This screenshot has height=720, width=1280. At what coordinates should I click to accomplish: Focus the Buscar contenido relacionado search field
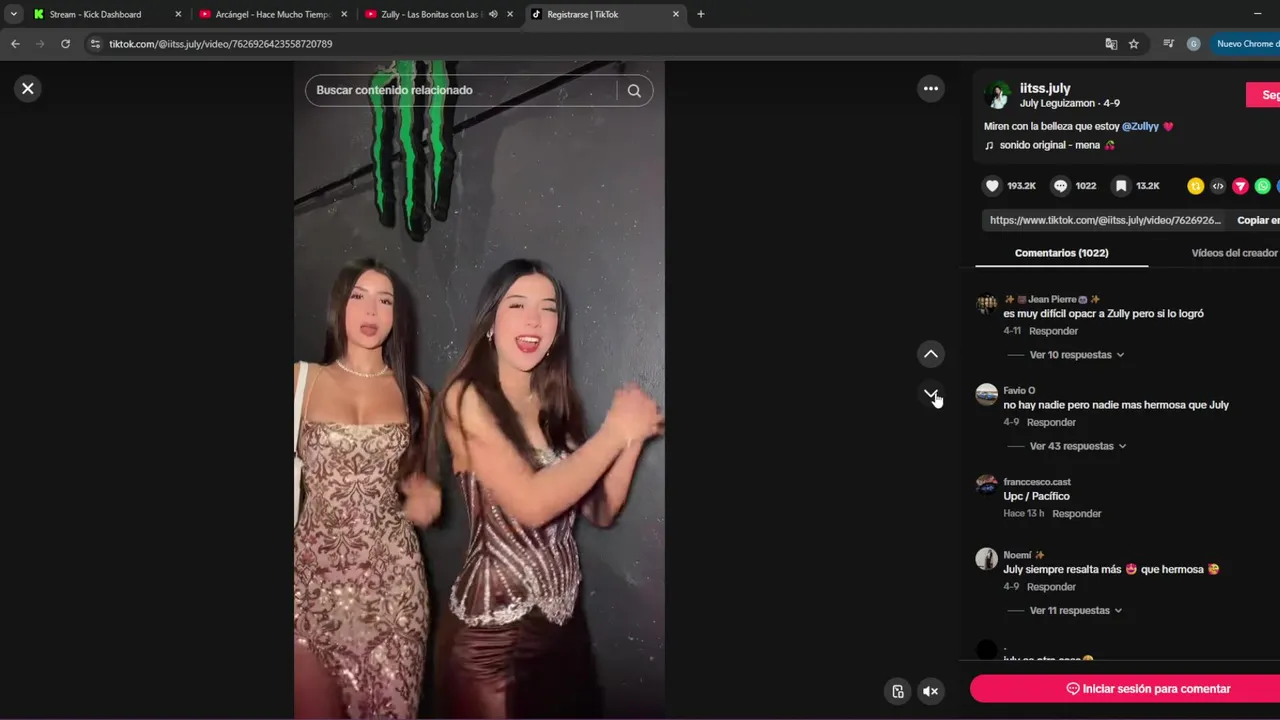click(460, 90)
